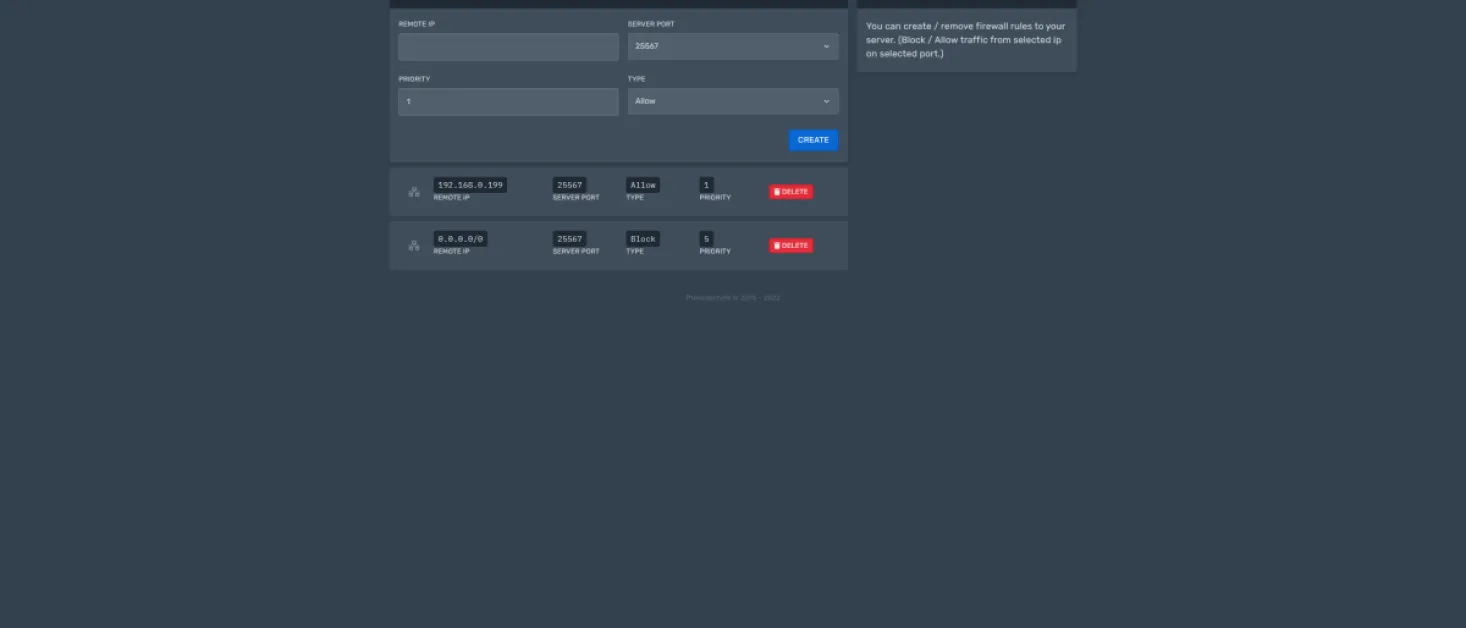Focus the Remote IP input field
The image size is (1466, 628).
tap(508, 46)
